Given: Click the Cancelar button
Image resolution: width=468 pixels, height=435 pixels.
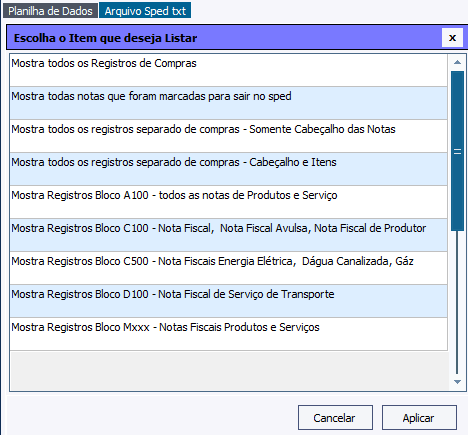Looking at the screenshot, I should [335, 418].
